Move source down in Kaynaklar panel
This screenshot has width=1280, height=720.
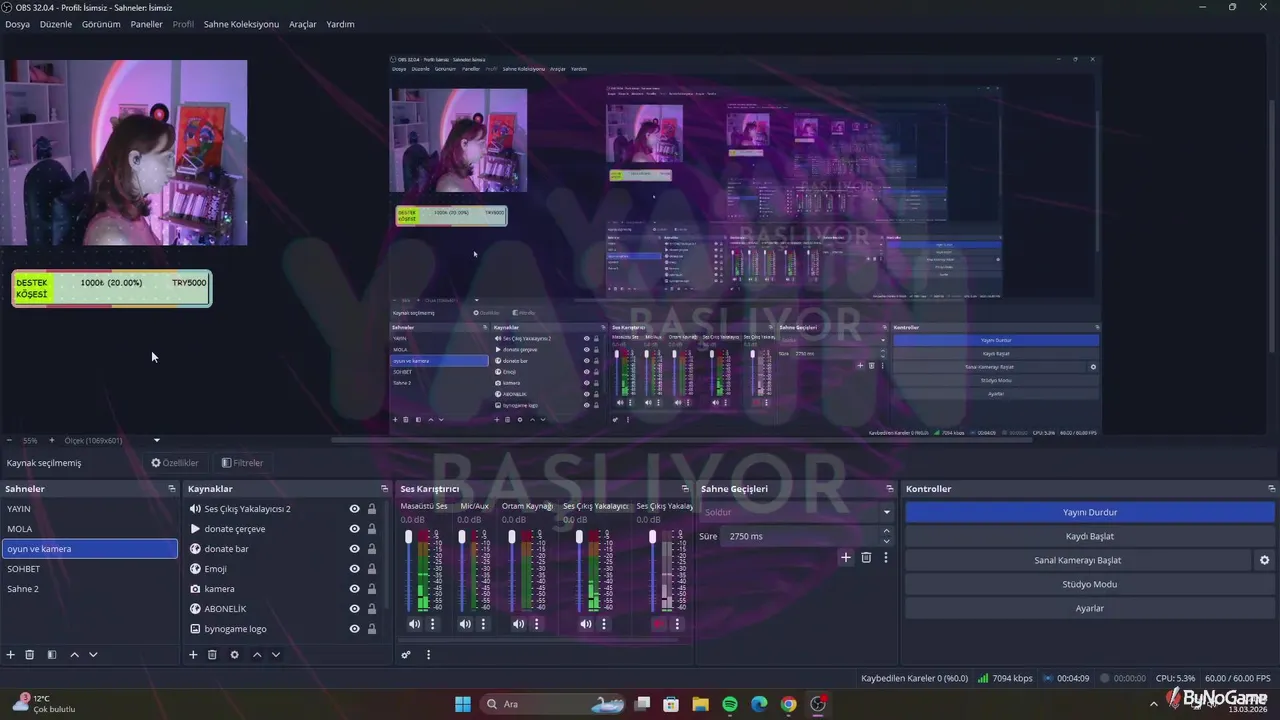click(x=275, y=655)
